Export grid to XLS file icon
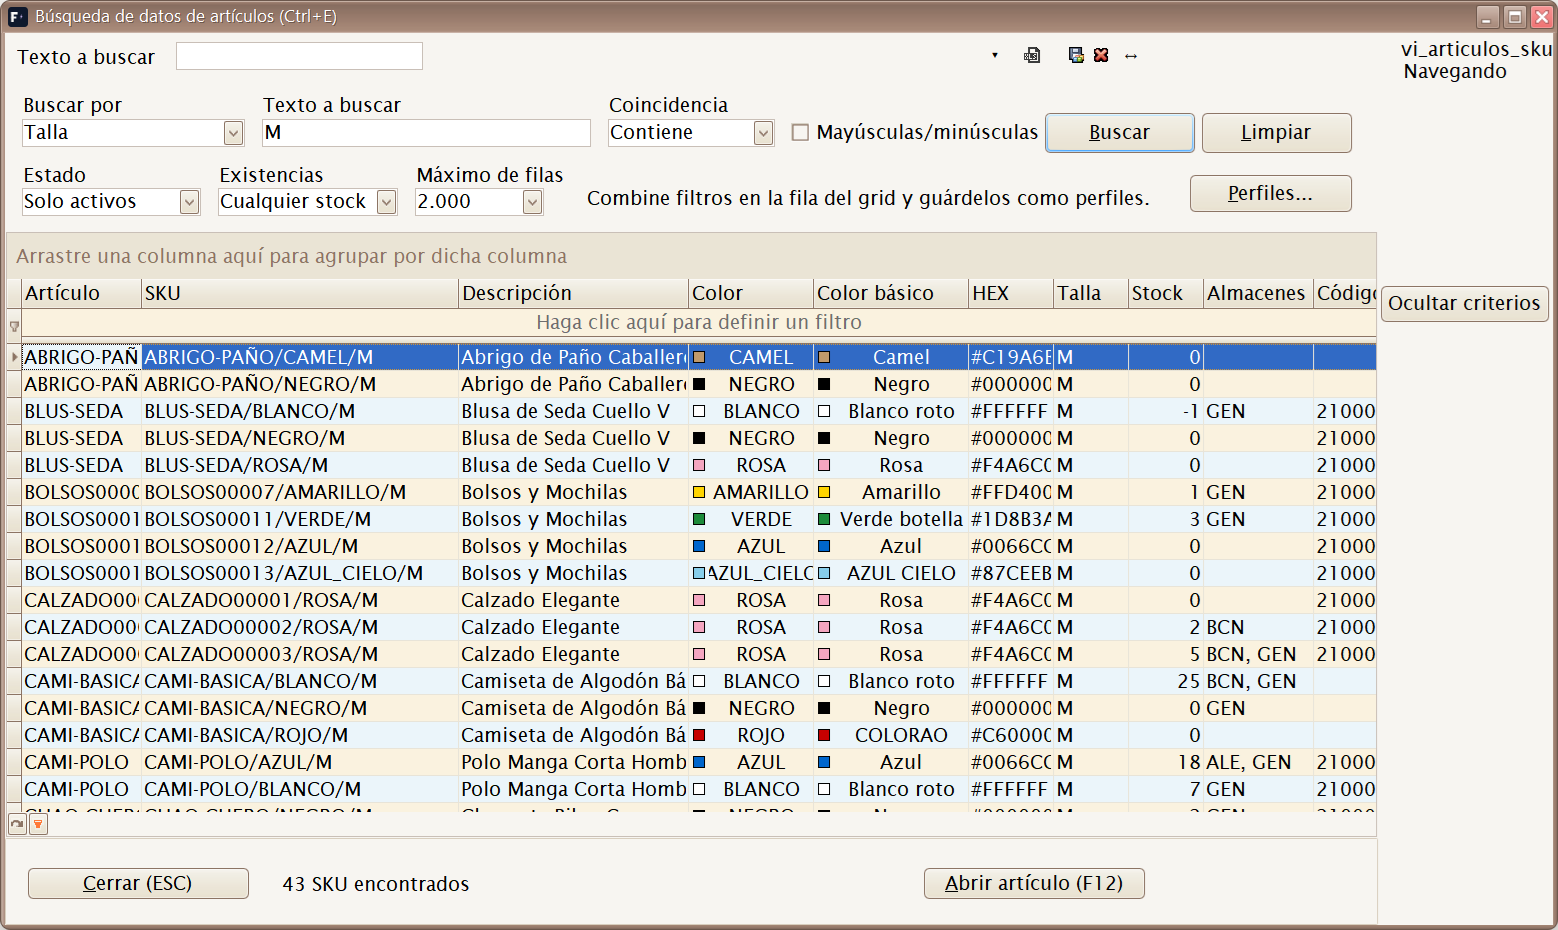 point(1032,56)
